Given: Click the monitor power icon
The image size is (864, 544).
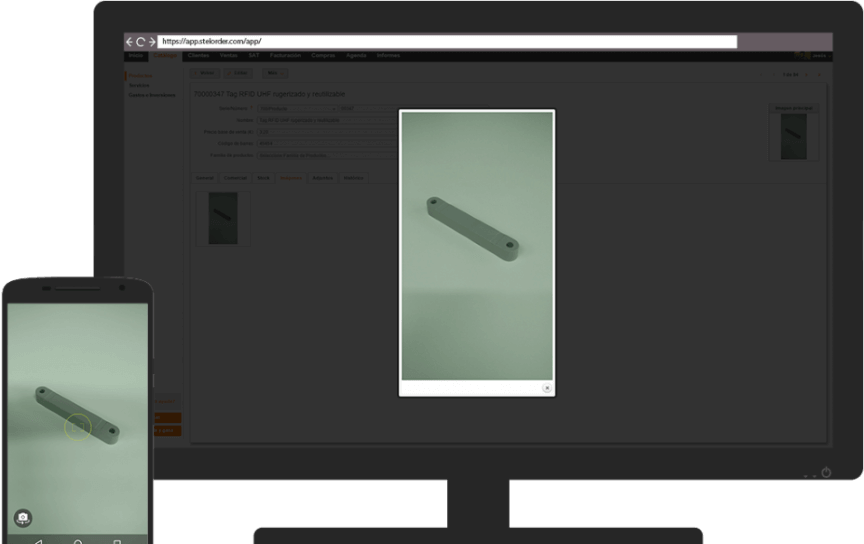Looking at the screenshot, I should (826, 472).
